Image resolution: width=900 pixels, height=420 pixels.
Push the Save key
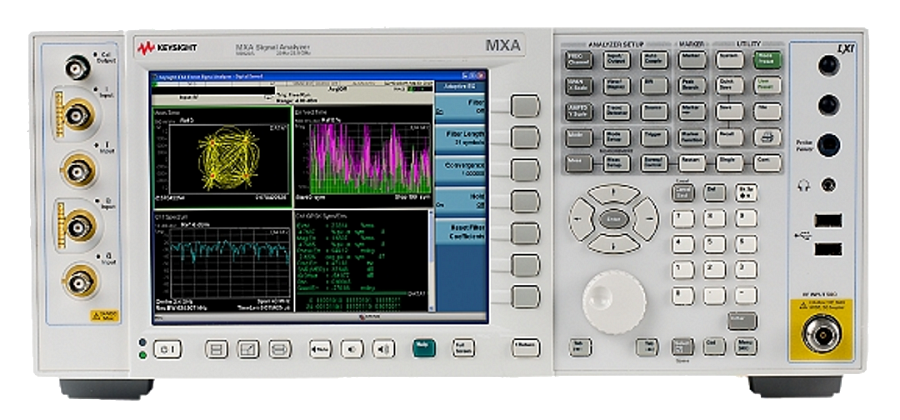pyautogui.click(x=730, y=111)
